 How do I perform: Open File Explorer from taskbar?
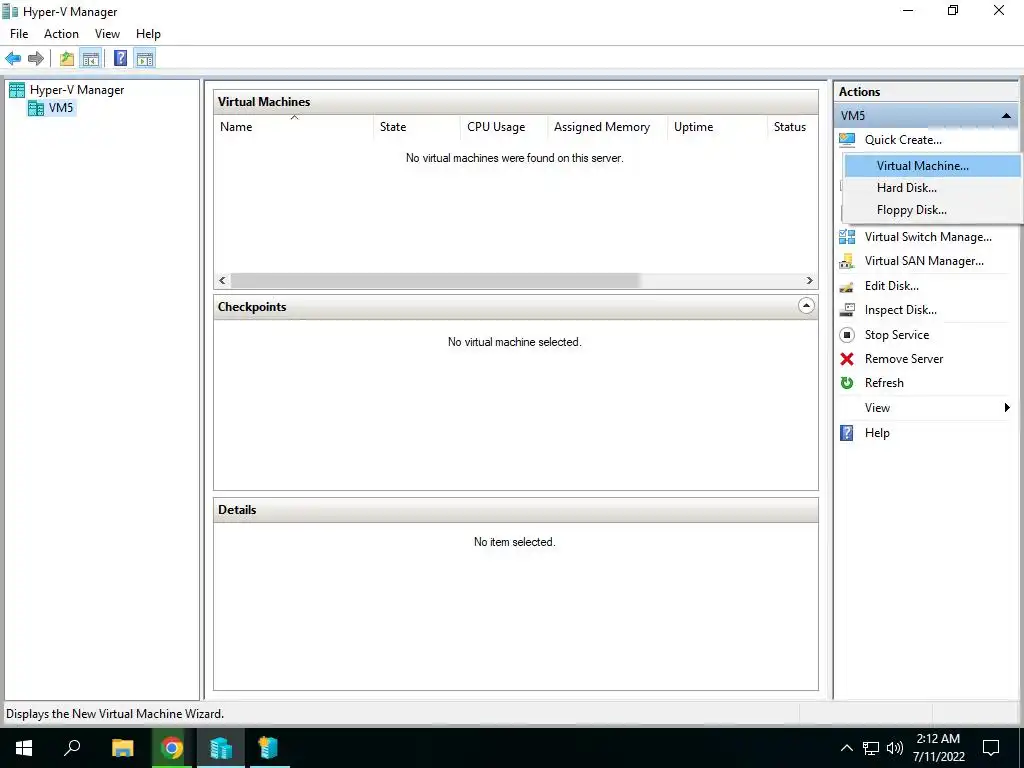pyautogui.click(x=122, y=748)
